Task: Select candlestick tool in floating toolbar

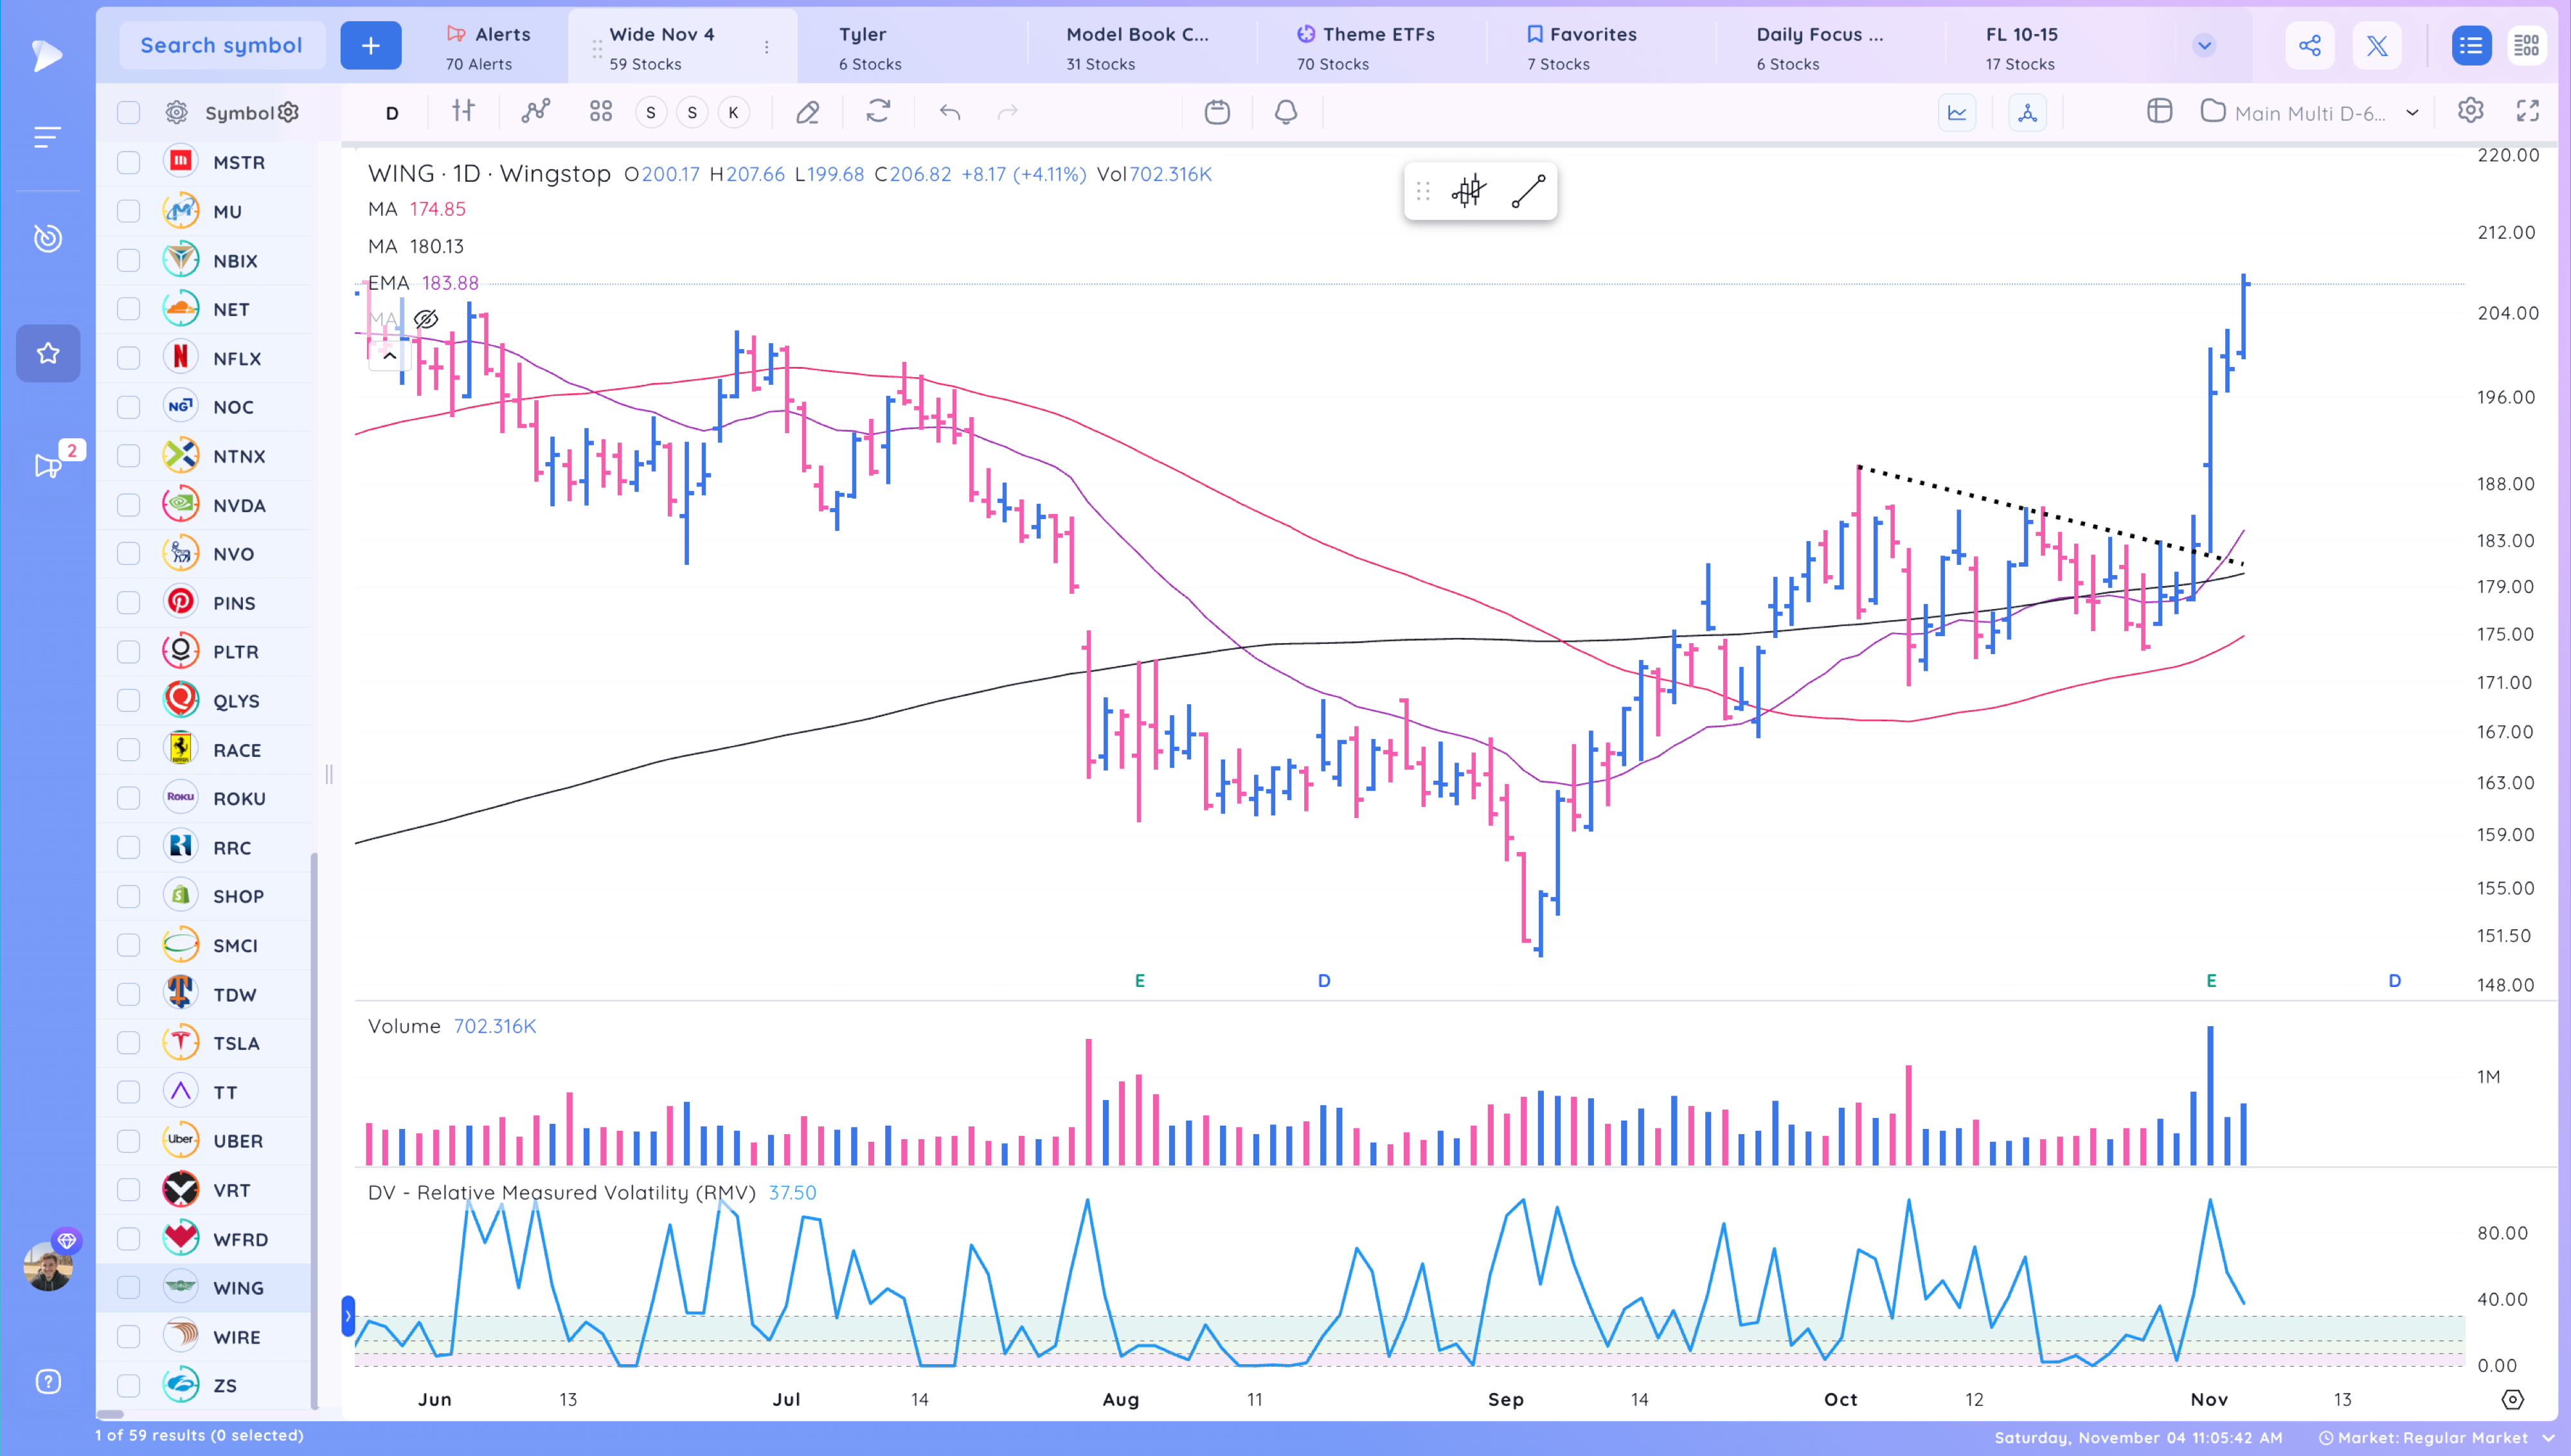Action: click(x=1469, y=191)
